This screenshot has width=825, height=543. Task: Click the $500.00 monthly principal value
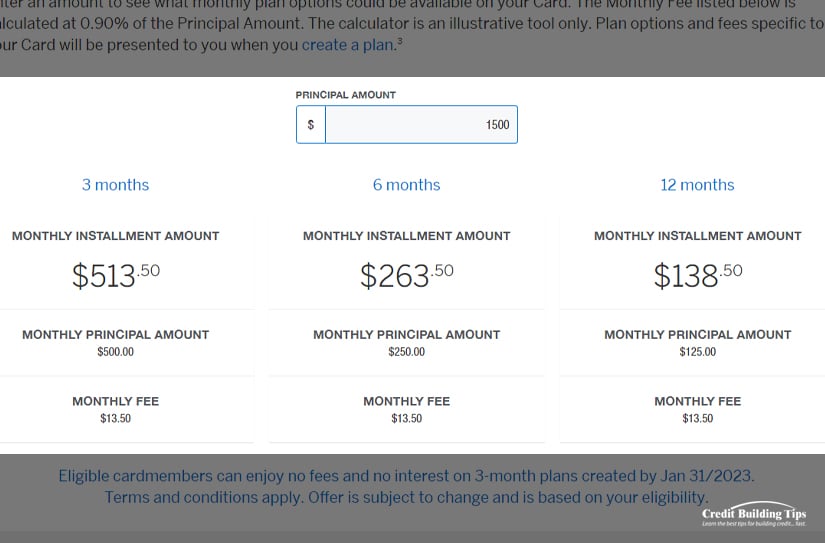115,351
